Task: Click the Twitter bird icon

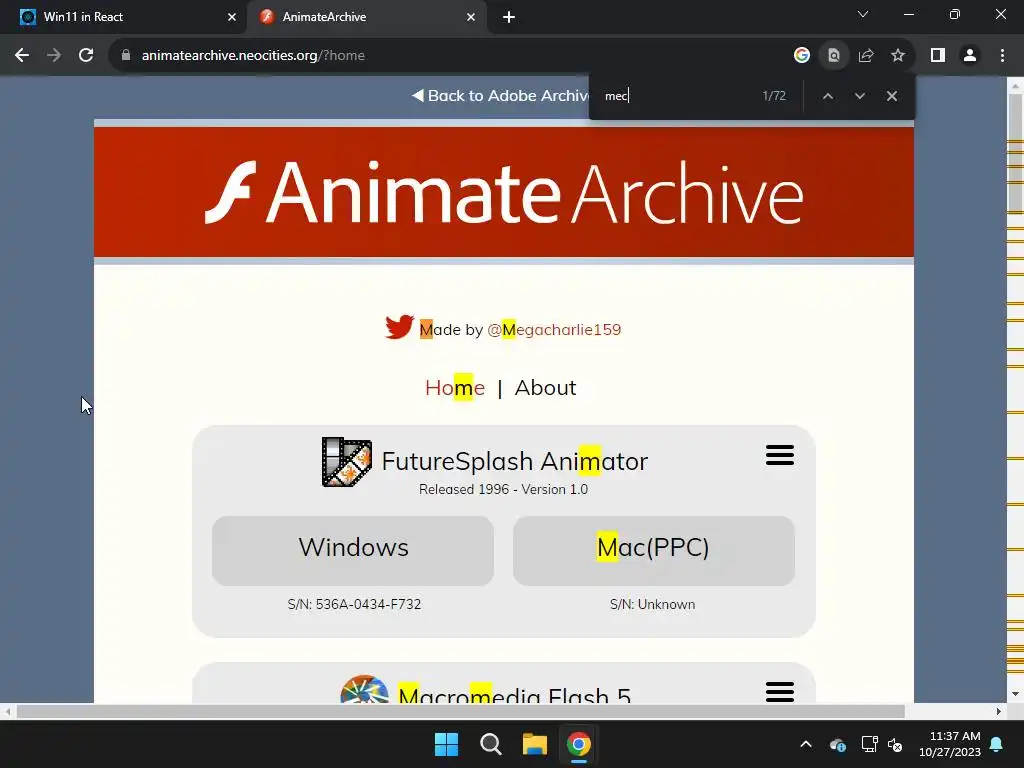Action: point(399,327)
